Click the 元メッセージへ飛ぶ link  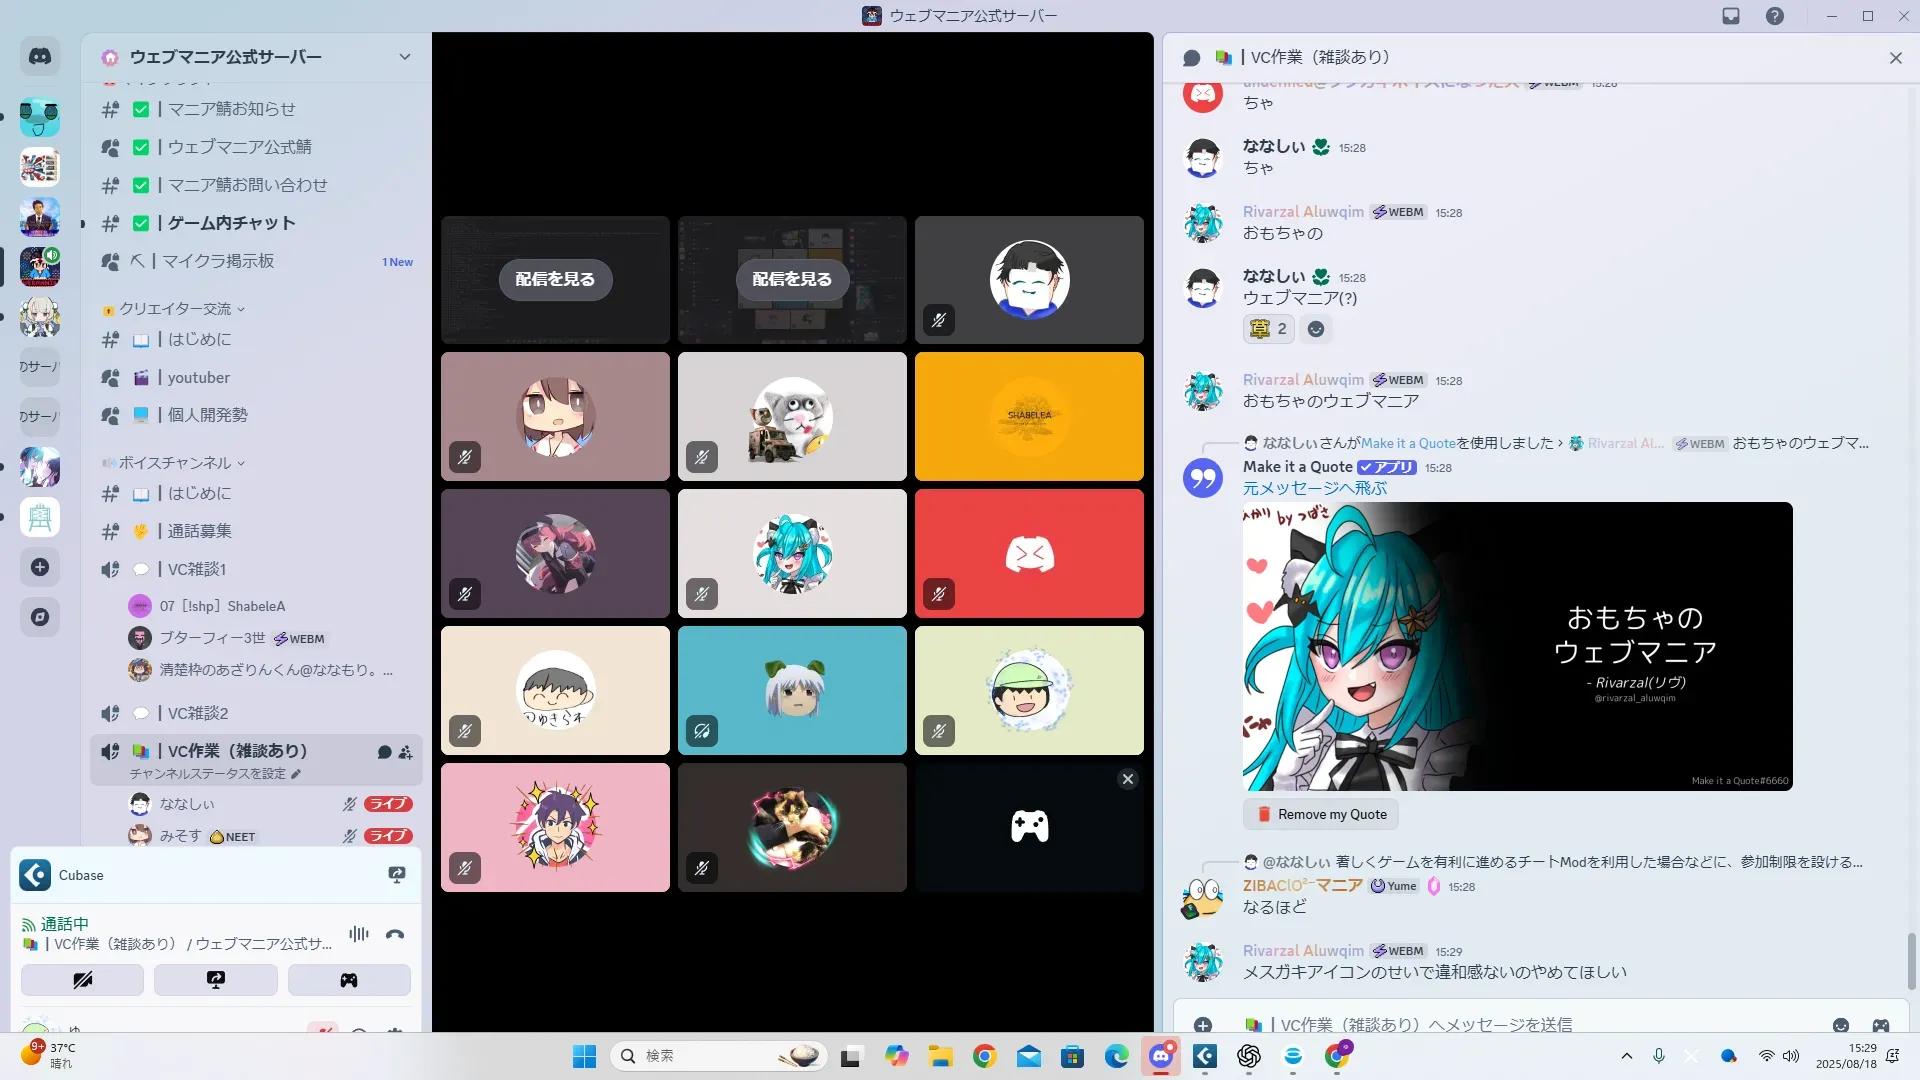tap(1314, 488)
